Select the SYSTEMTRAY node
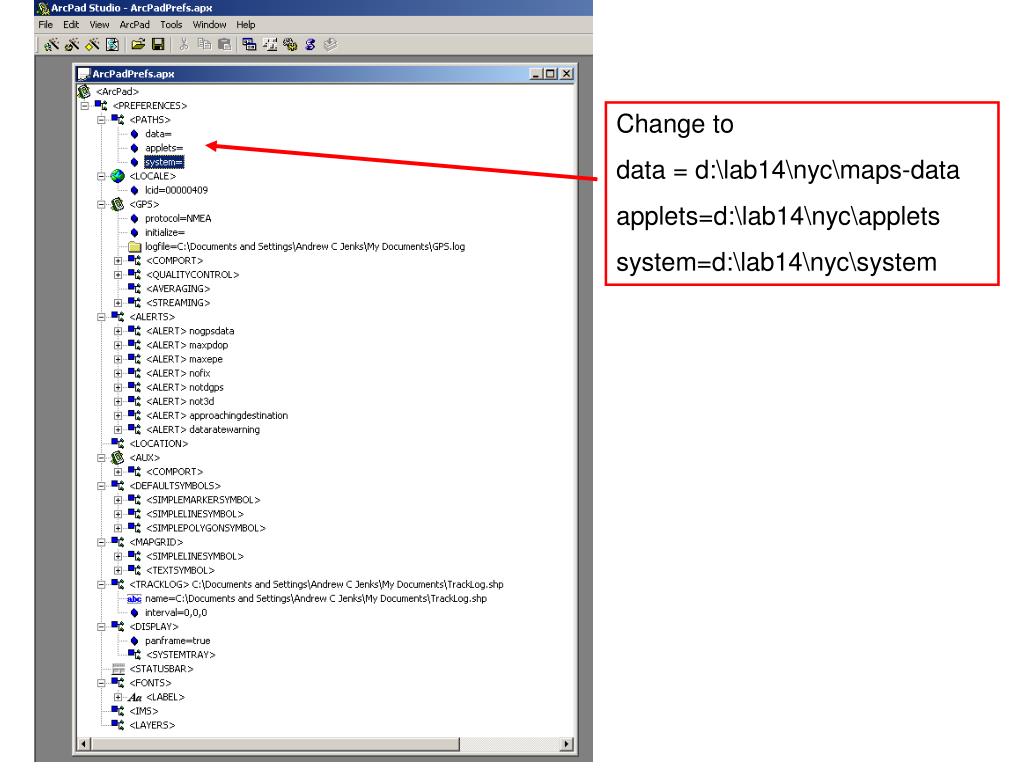 tap(181, 655)
